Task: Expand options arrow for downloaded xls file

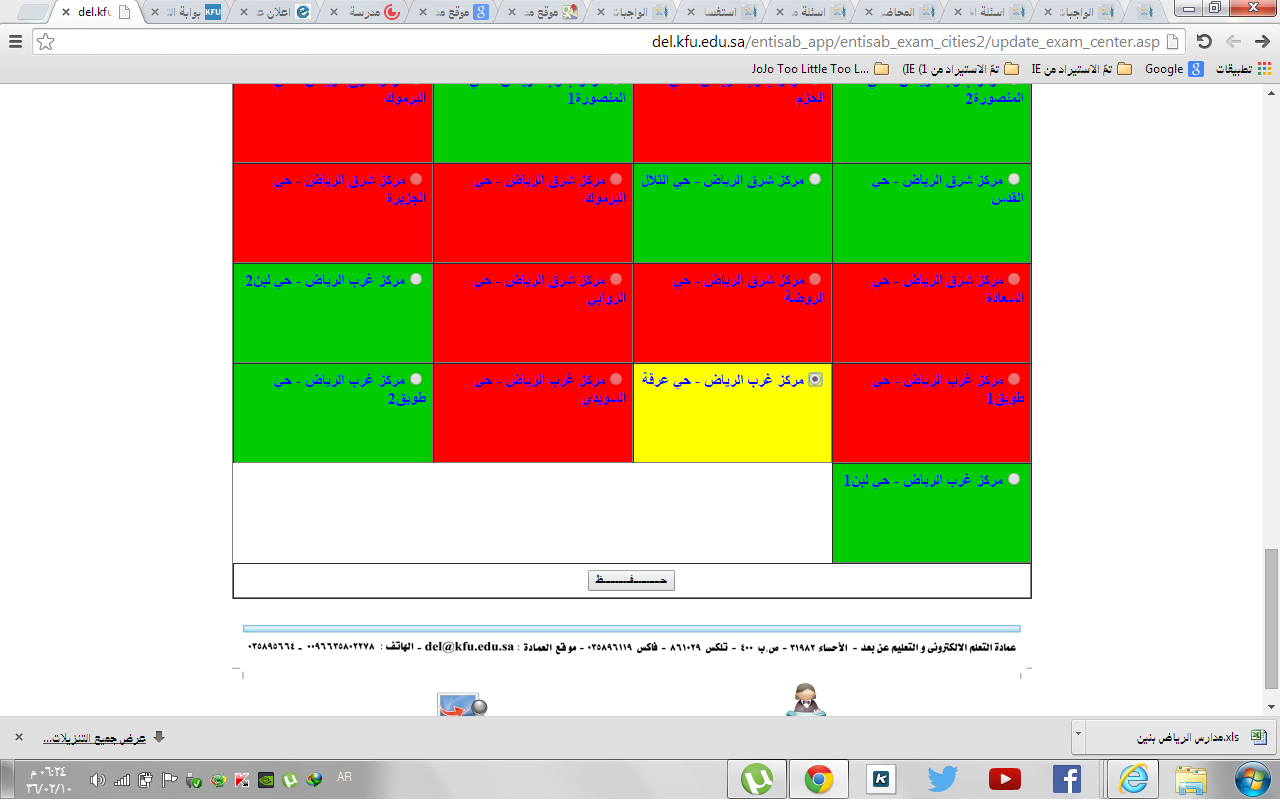Action: [1078, 737]
